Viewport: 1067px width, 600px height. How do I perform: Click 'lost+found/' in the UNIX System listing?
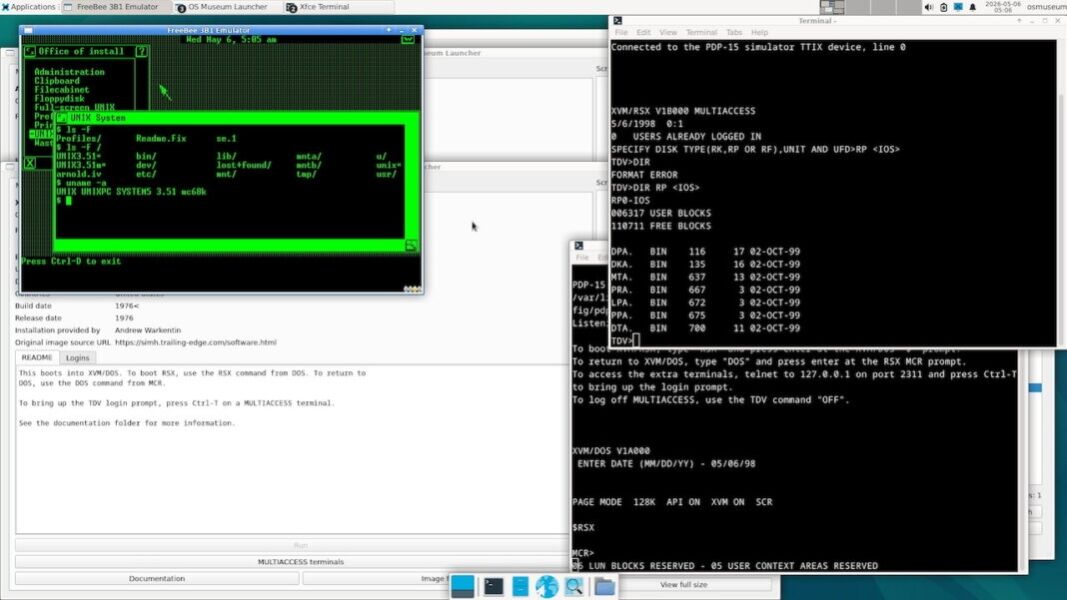coord(244,165)
